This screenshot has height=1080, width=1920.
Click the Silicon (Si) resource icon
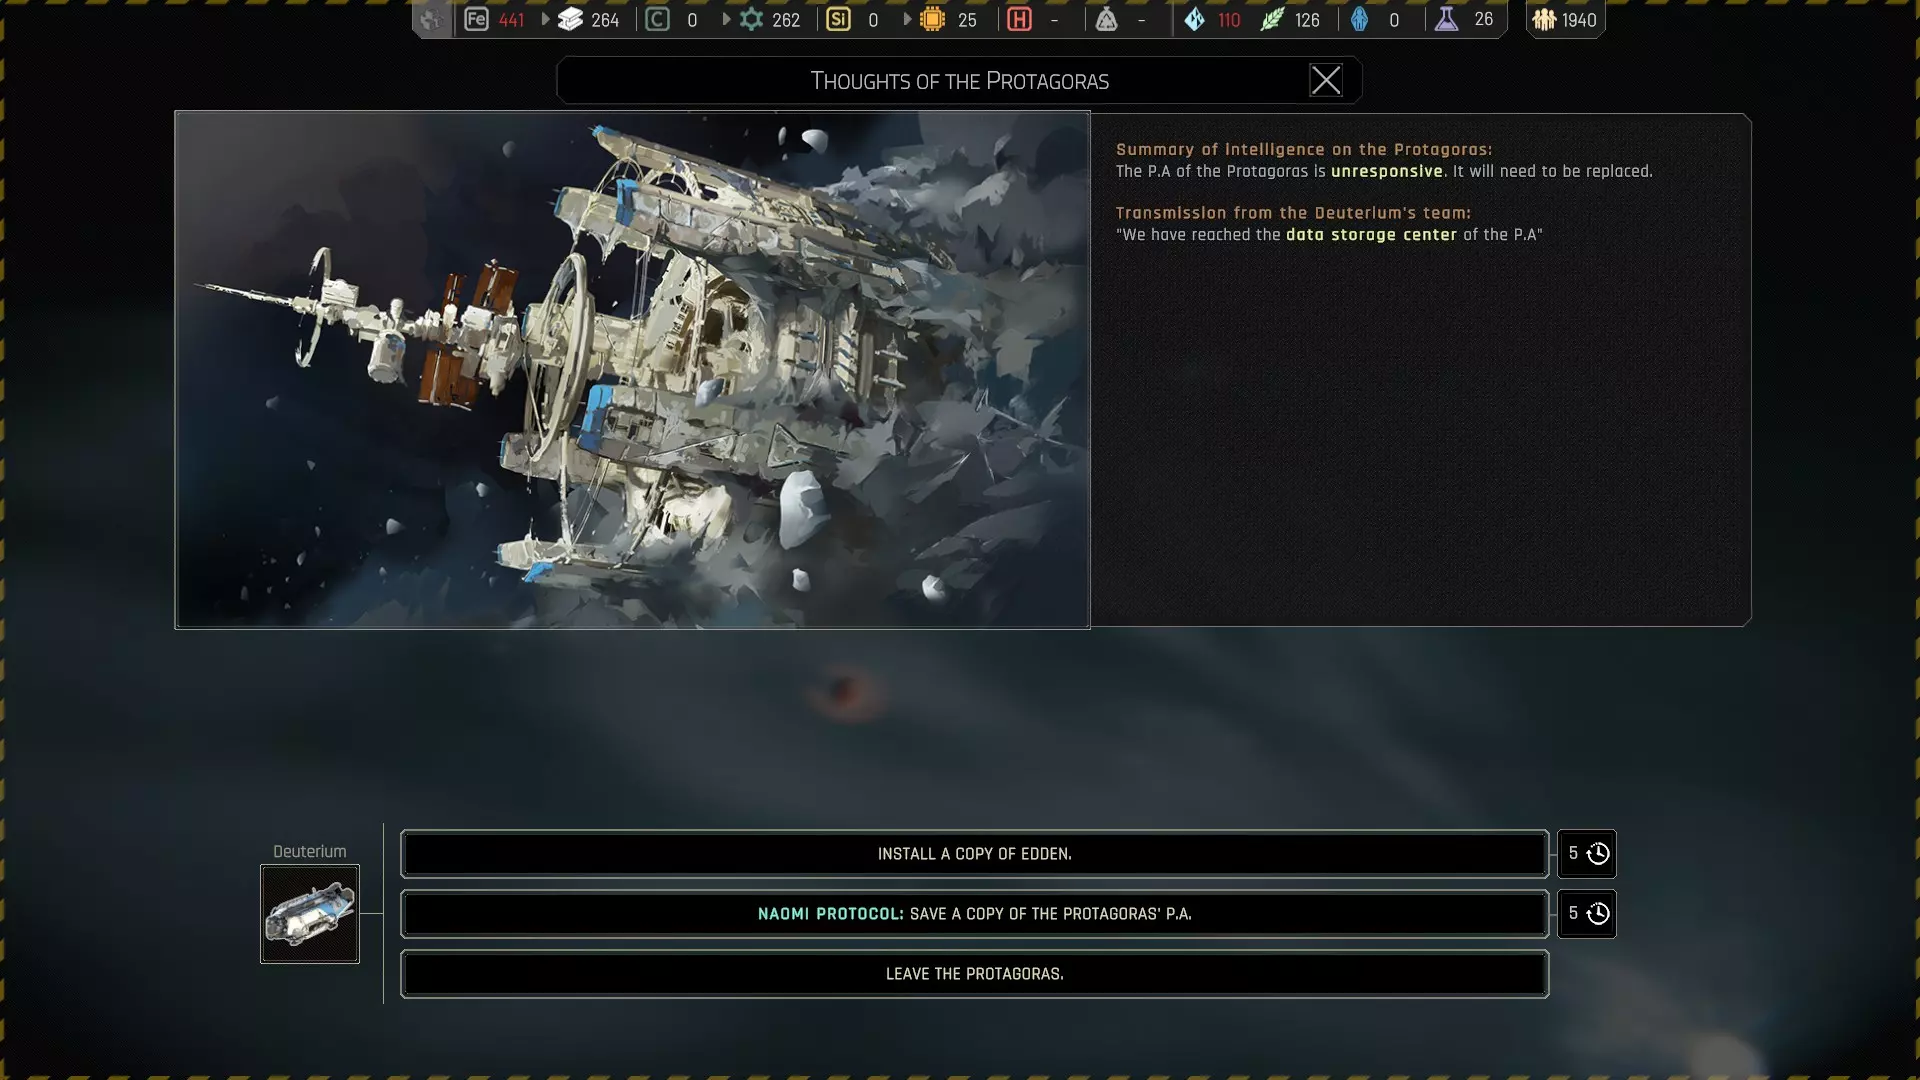point(838,19)
